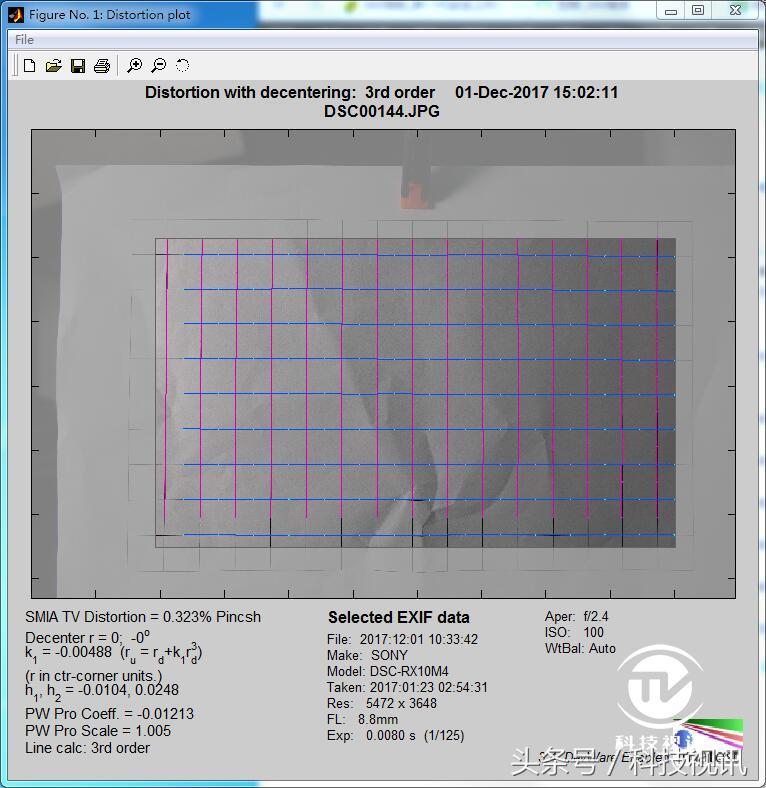Click the toolbar grip handle left of New

click(x=16, y=66)
